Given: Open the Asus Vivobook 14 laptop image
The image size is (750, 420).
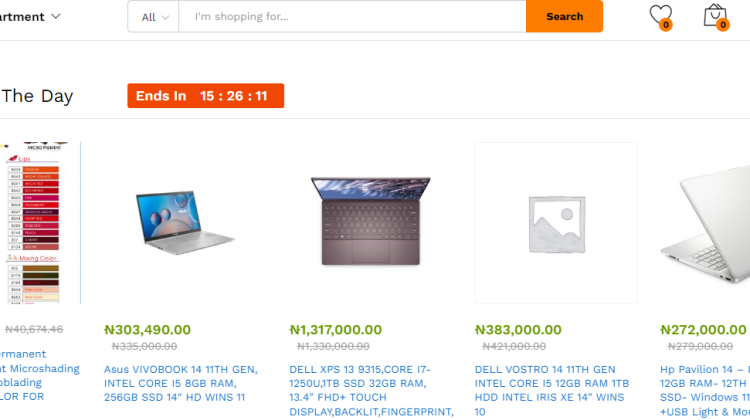Looking at the screenshot, I should click(185, 222).
